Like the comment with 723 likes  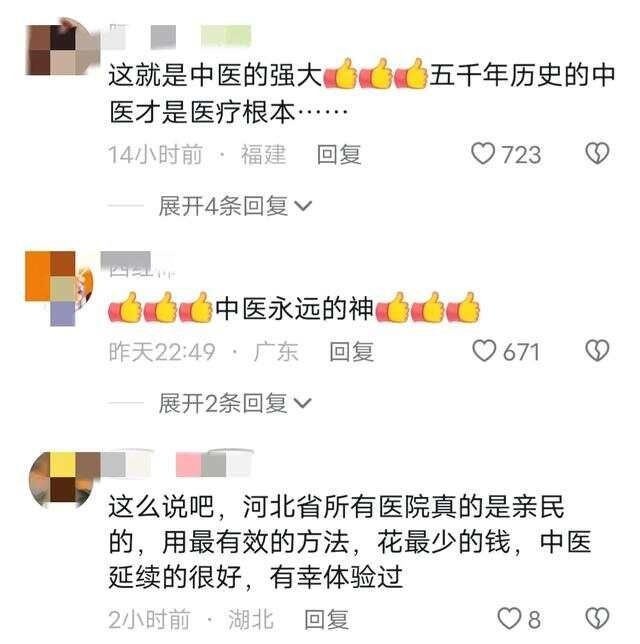tap(483, 154)
